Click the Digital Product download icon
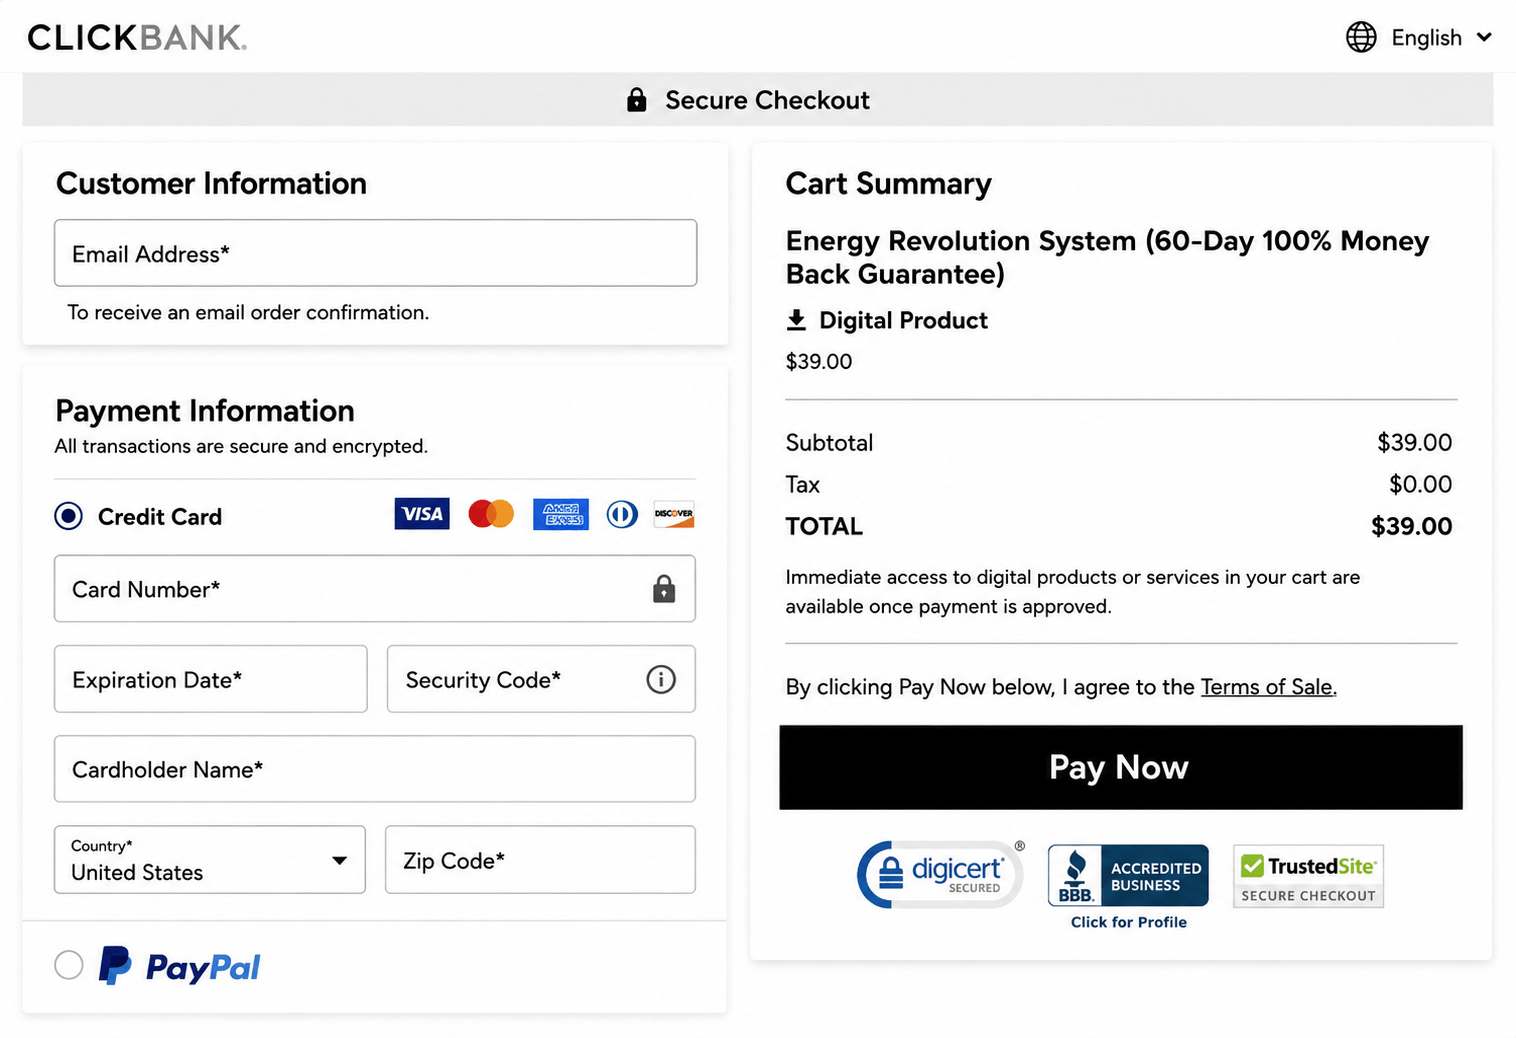 coord(796,320)
